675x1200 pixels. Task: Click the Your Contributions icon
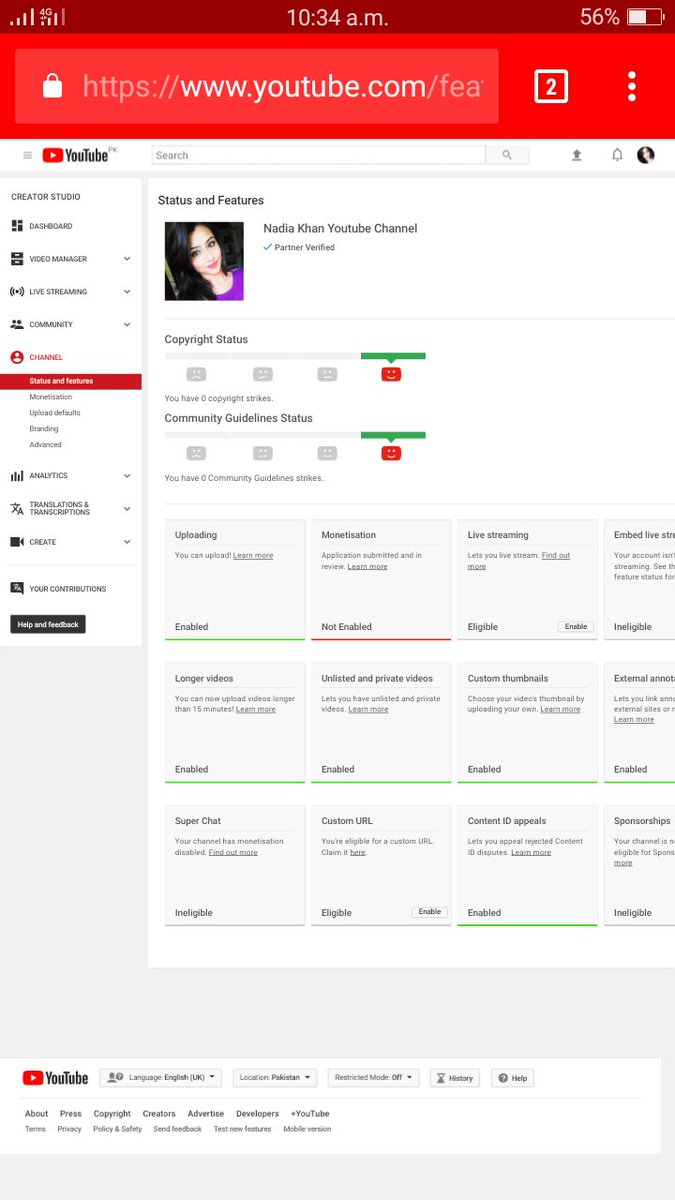click(x=17, y=589)
